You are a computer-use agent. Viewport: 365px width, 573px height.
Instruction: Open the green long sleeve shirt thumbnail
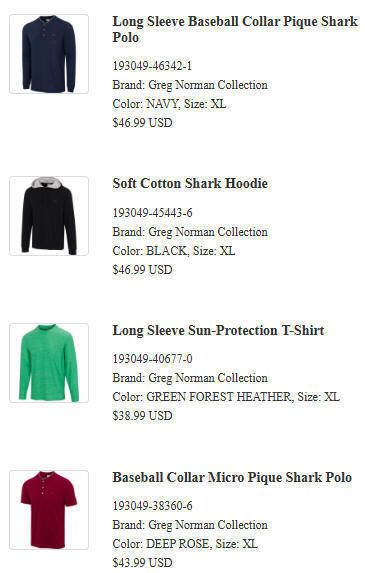[49, 363]
